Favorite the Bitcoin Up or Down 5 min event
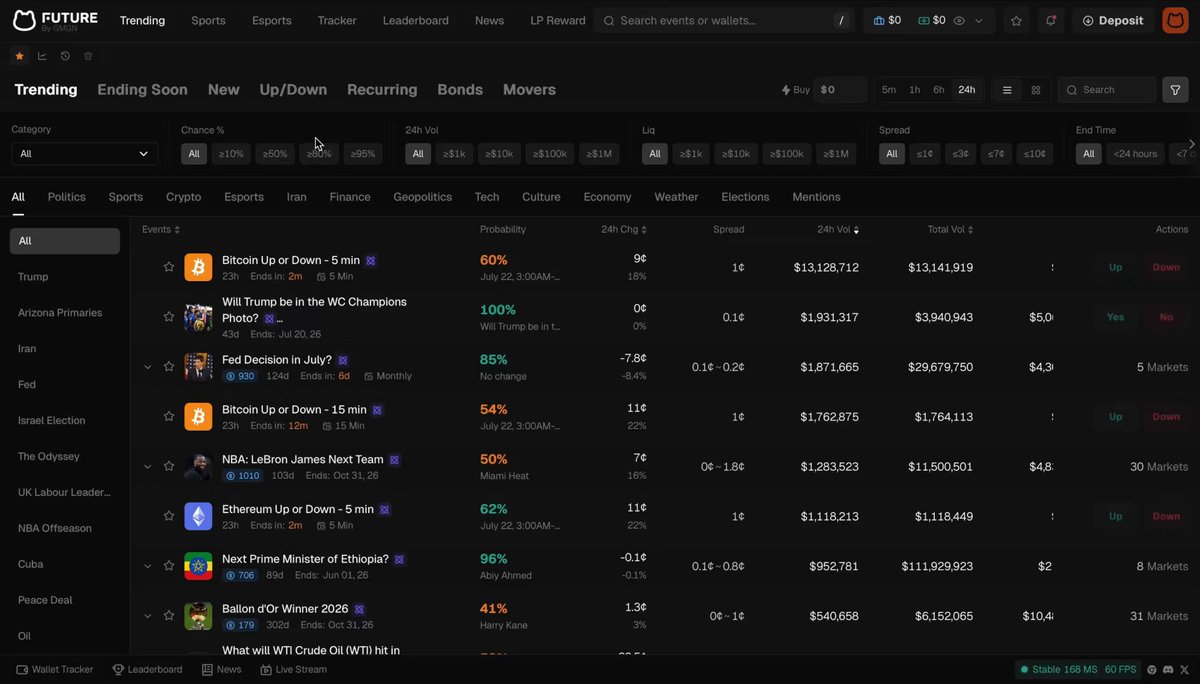 (x=169, y=267)
